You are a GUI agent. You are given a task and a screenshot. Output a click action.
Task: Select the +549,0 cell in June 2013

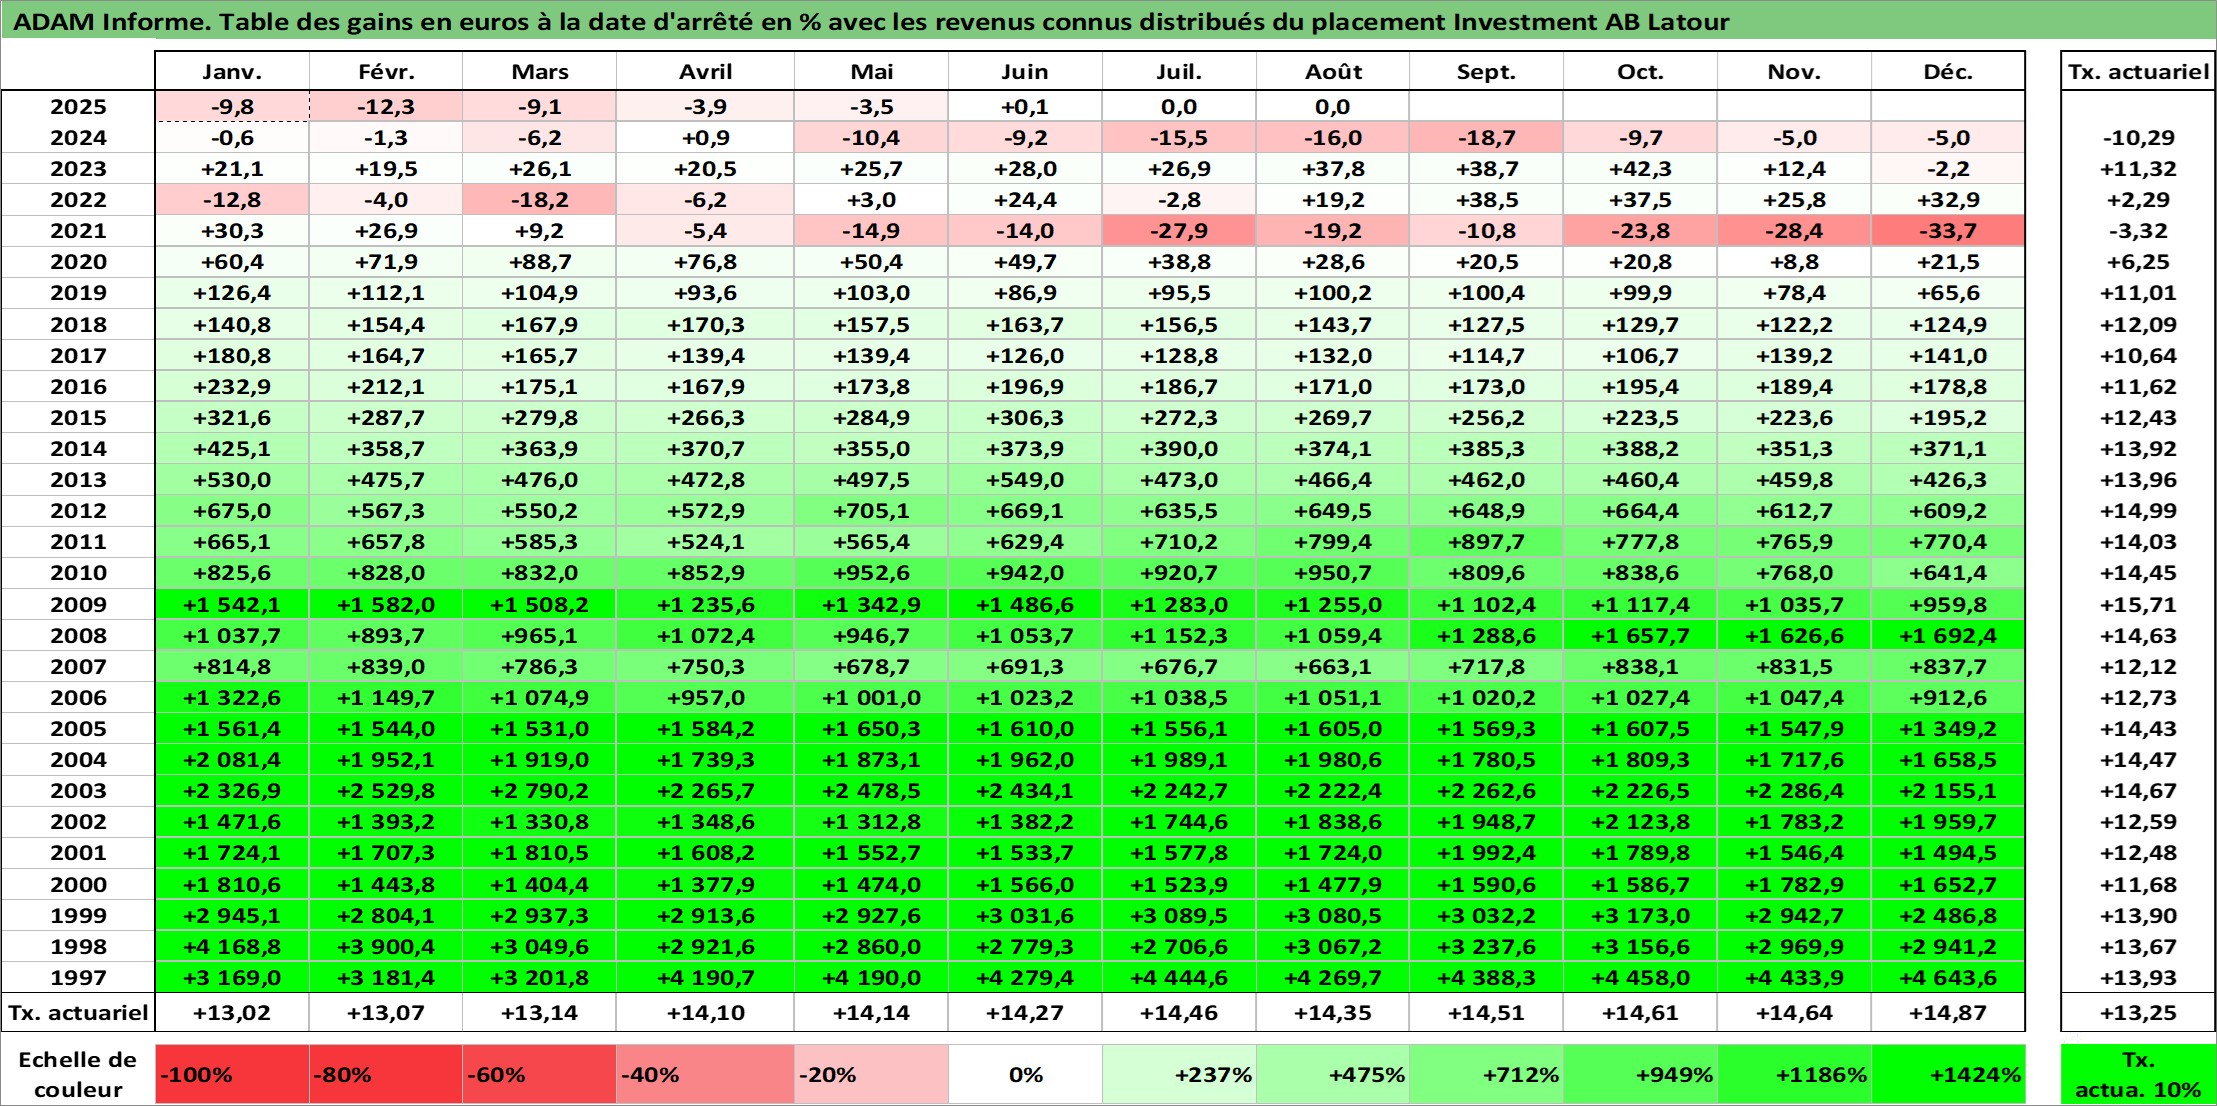coord(1025,480)
